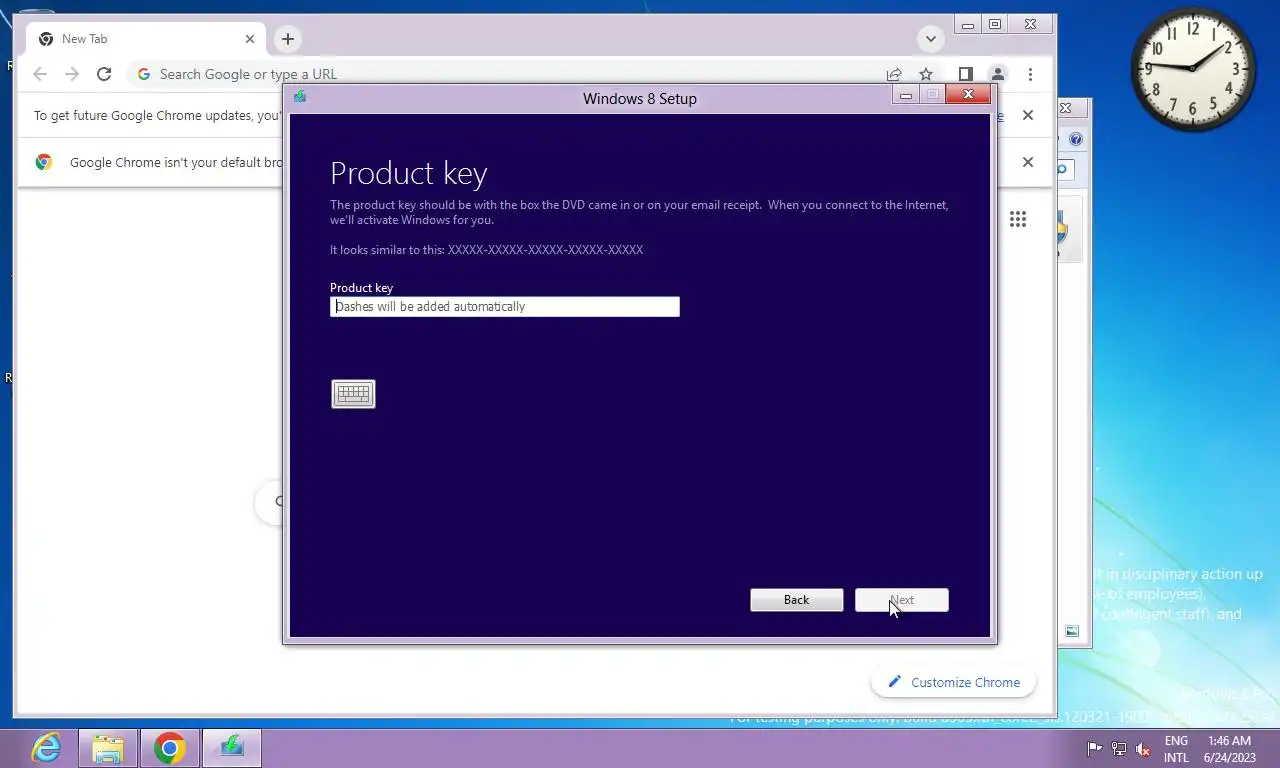The height and width of the screenshot is (768, 1280).
Task: Click the desktop clock gadget
Action: (x=1193, y=69)
